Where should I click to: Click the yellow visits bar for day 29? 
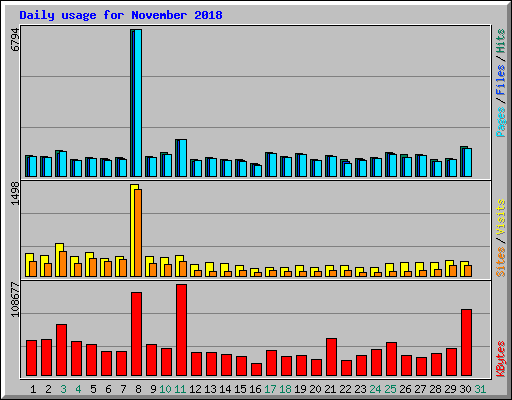point(448,268)
